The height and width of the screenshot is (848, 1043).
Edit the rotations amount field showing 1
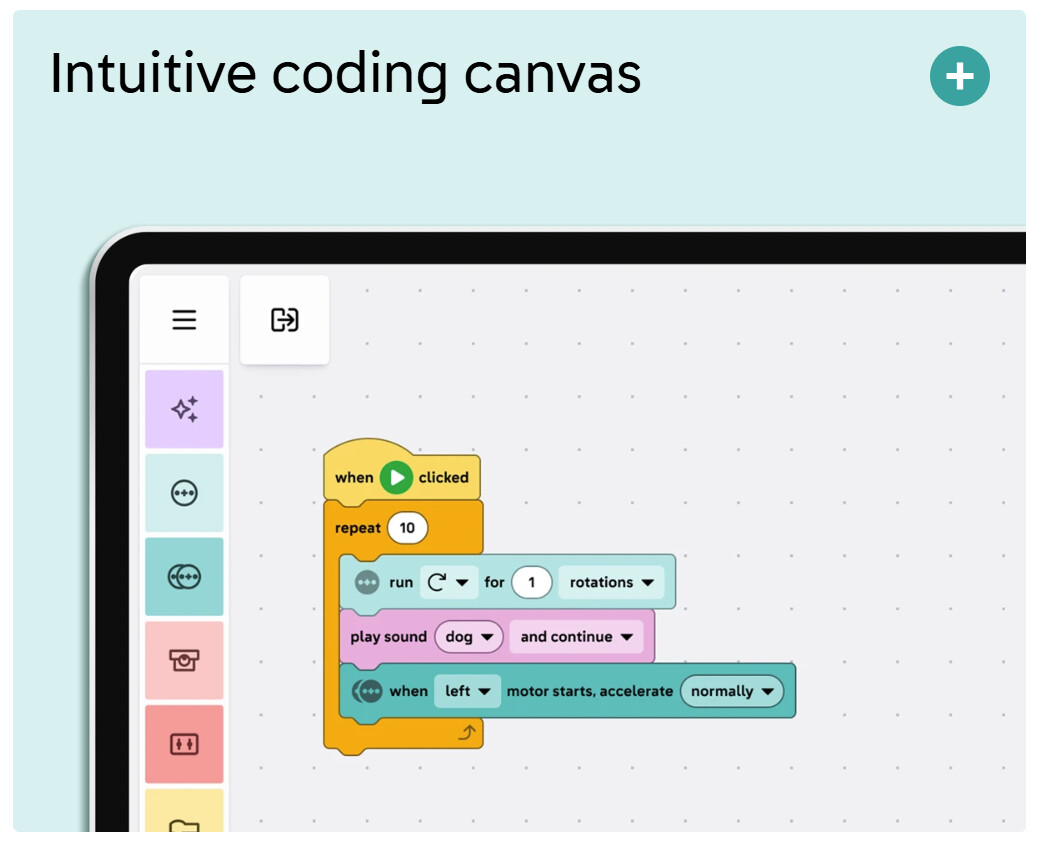[x=531, y=582]
